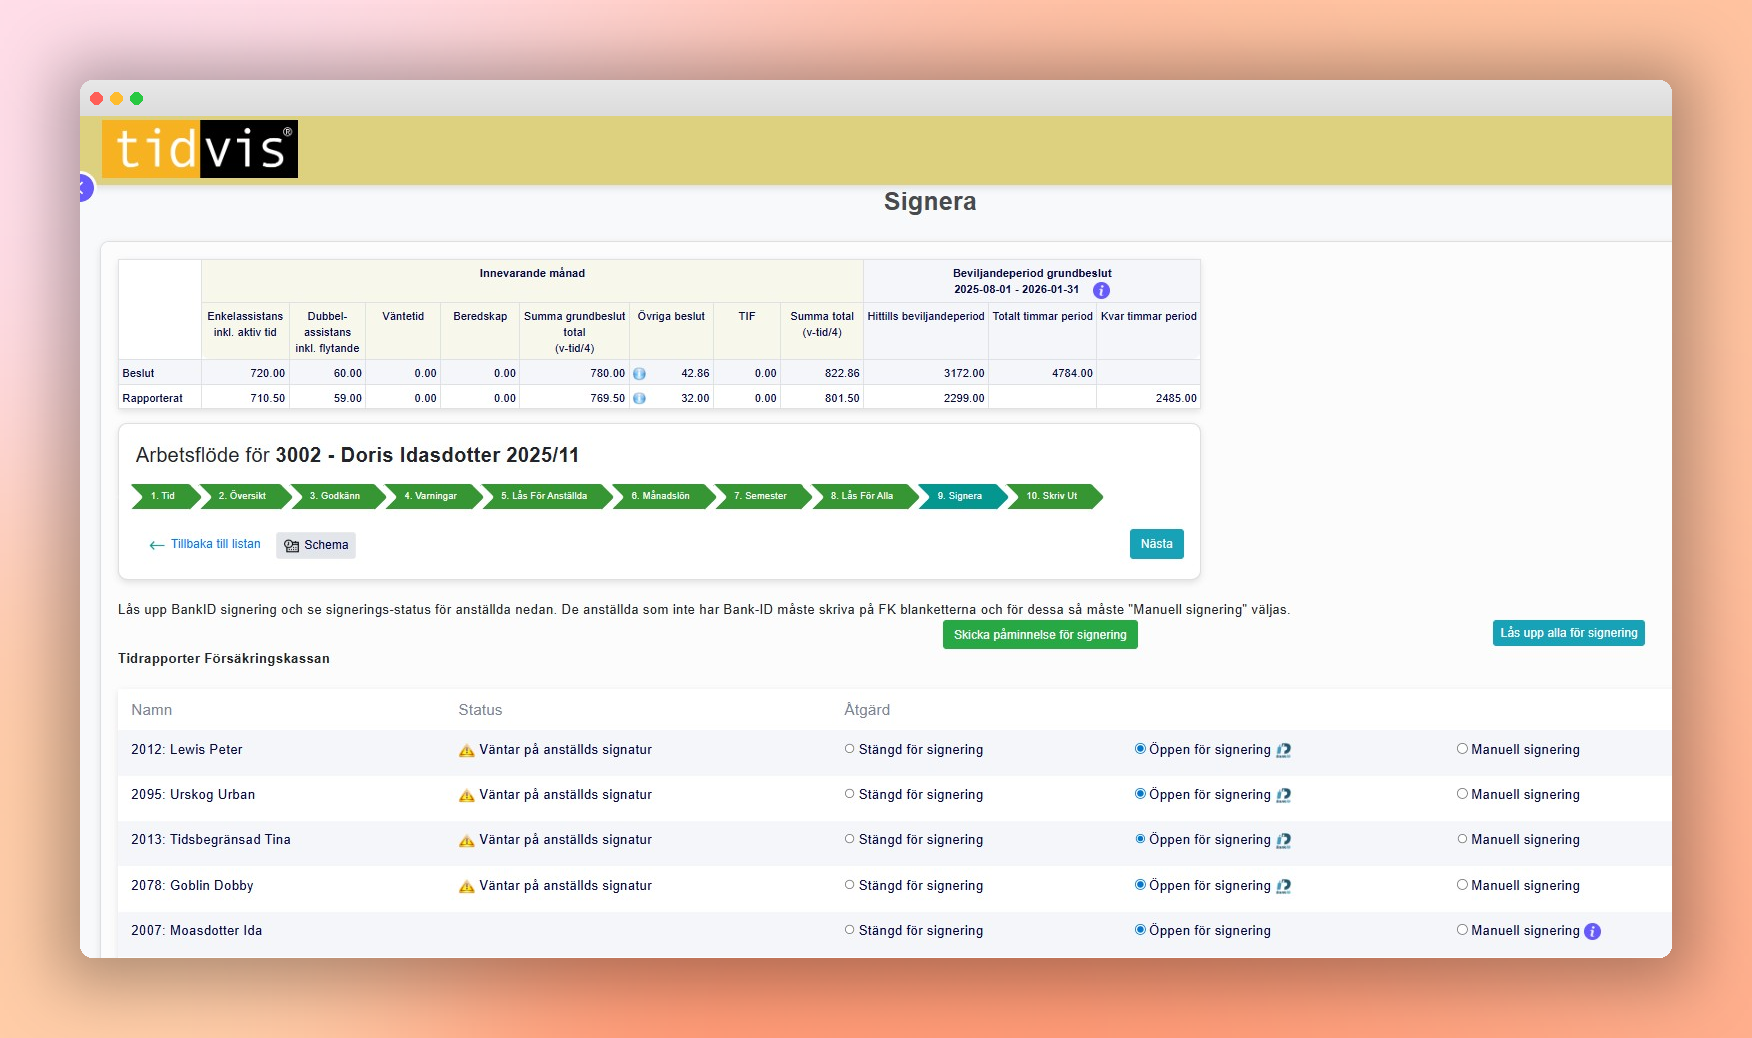Click info icon beside Moasdotter Ida Manuell signering

coord(1592,931)
